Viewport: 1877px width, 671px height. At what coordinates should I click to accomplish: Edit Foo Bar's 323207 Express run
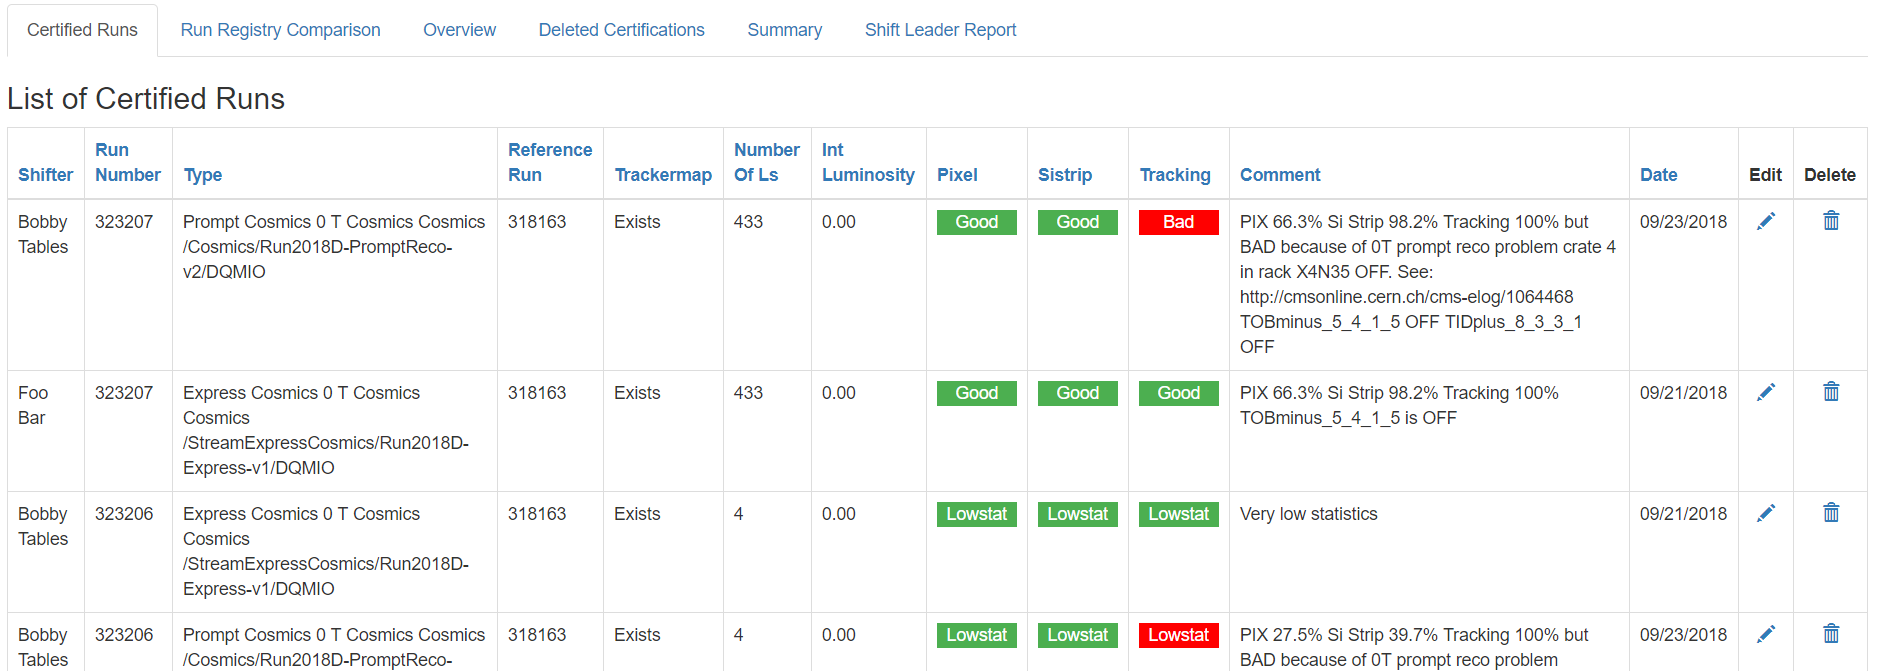pyautogui.click(x=1766, y=392)
